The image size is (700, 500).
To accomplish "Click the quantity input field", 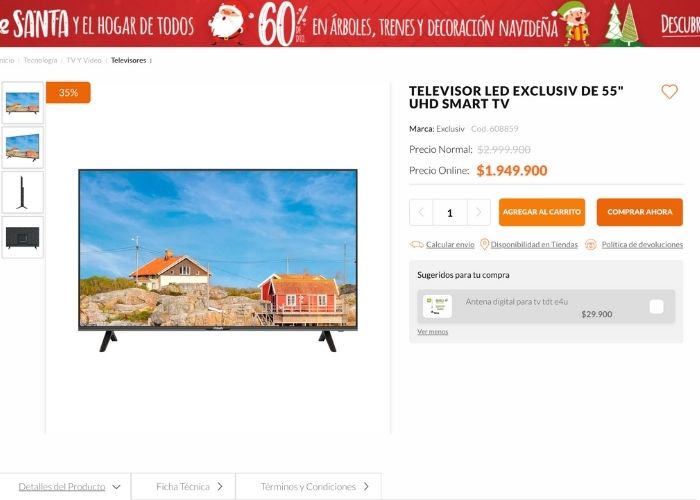I will (450, 212).
